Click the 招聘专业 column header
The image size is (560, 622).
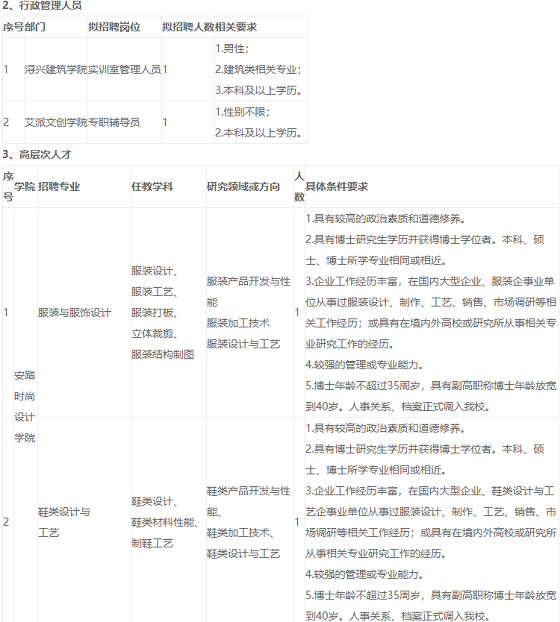pyautogui.click(x=59, y=186)
